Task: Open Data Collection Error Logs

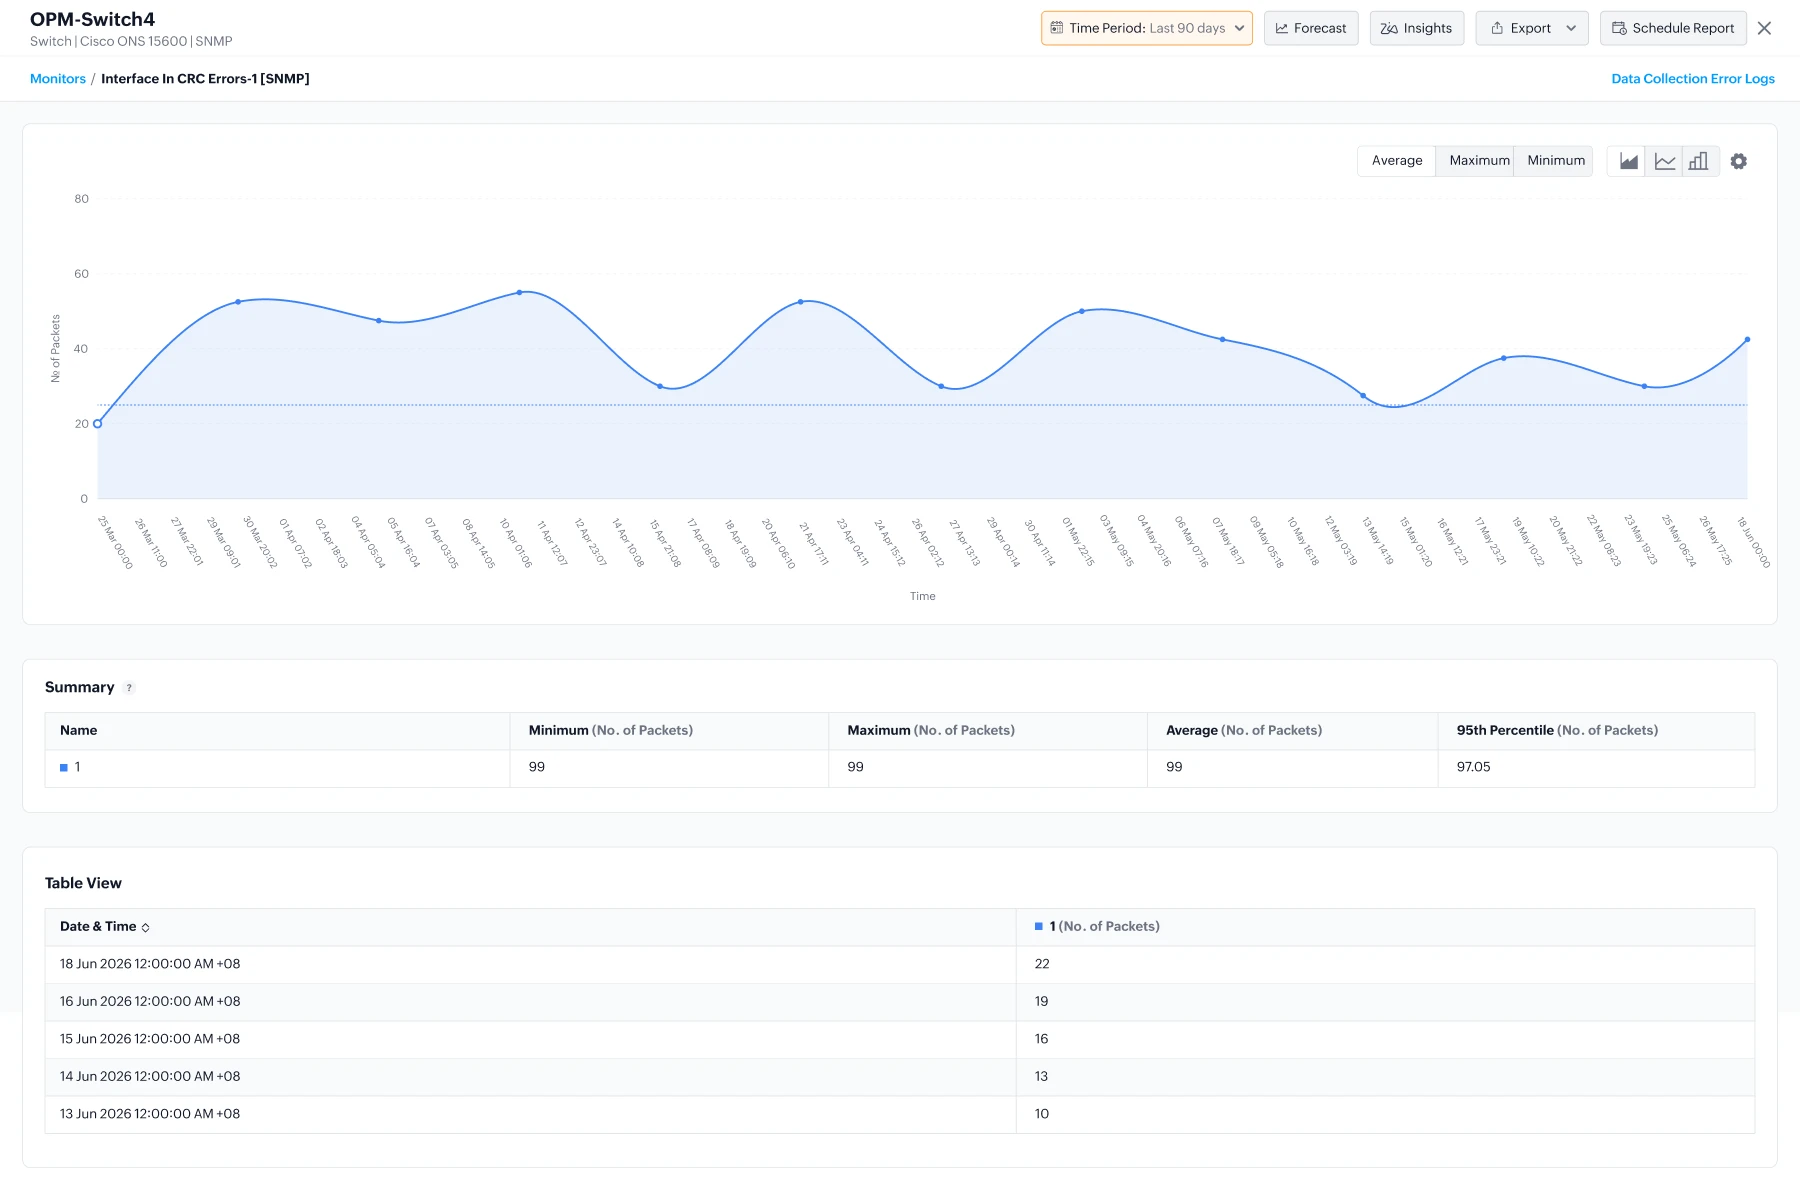Action: point(1693,79)
